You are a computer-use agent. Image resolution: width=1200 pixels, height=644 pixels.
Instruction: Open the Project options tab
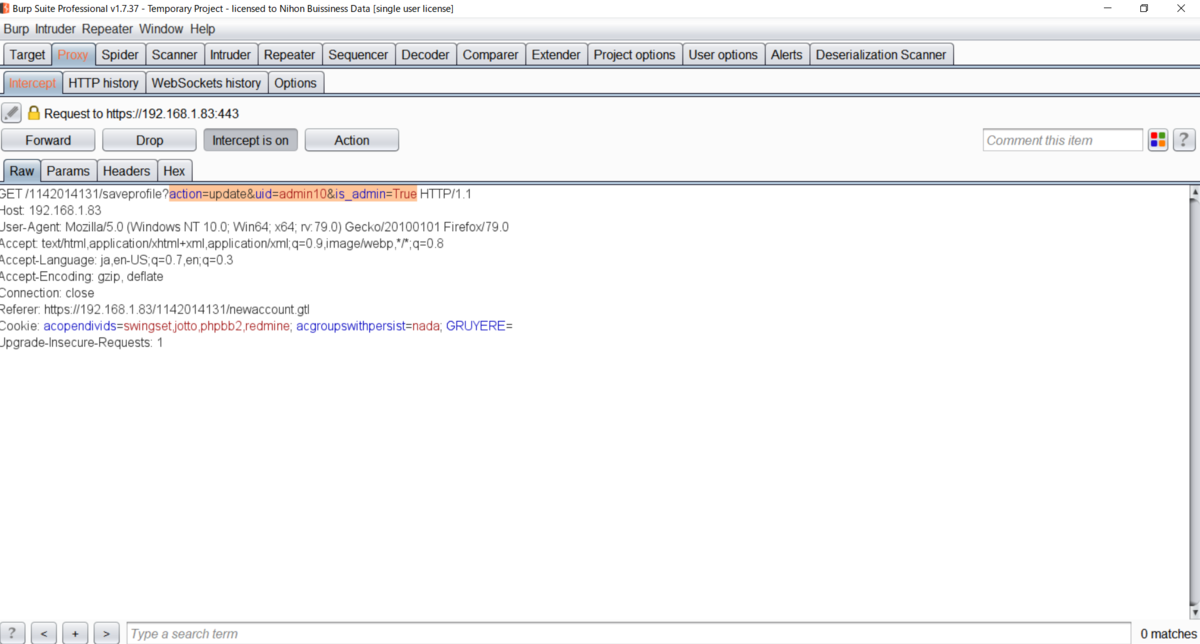point(635,54)
